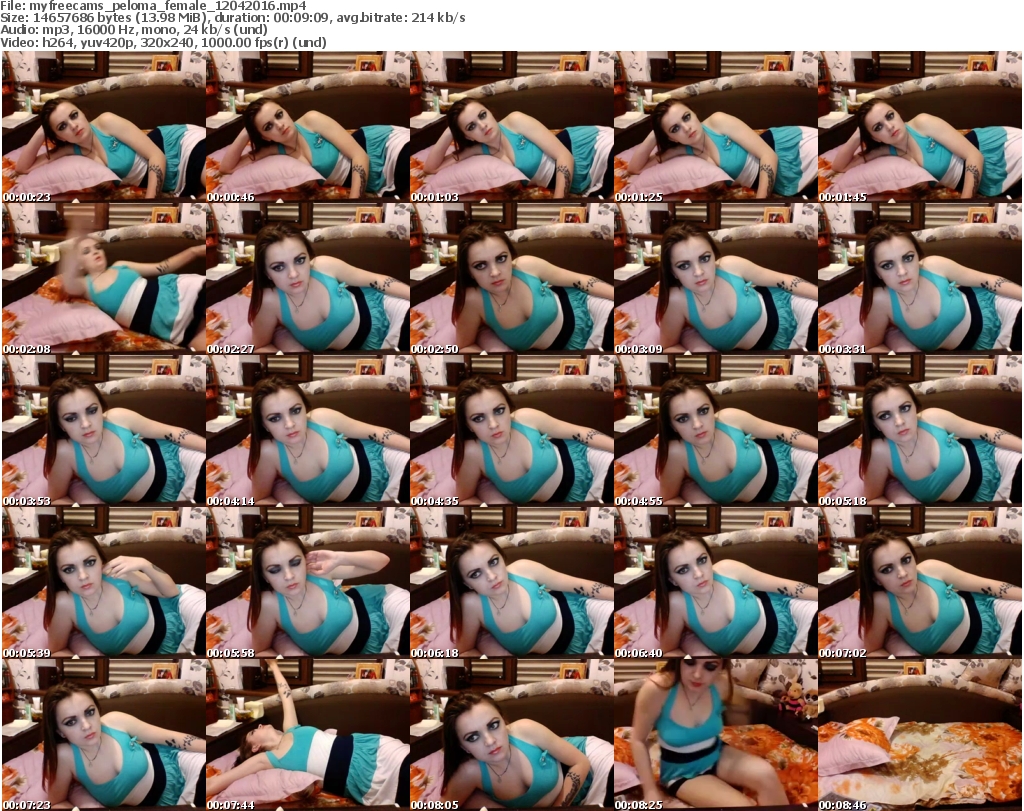
Task: Pick the frame stamped 00:04:55
Action: click(x=716, y=430)
